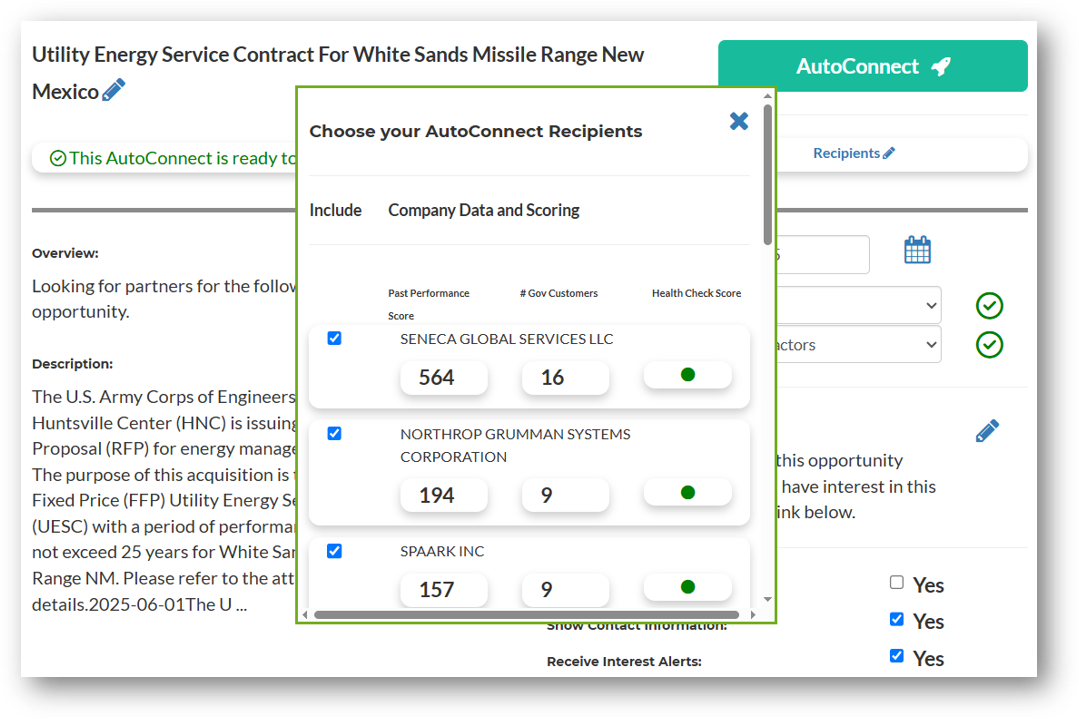The image size is (1079, 719).
Task: Click SPAARK INC past performance score 157
Action: (x=444, y=589)
